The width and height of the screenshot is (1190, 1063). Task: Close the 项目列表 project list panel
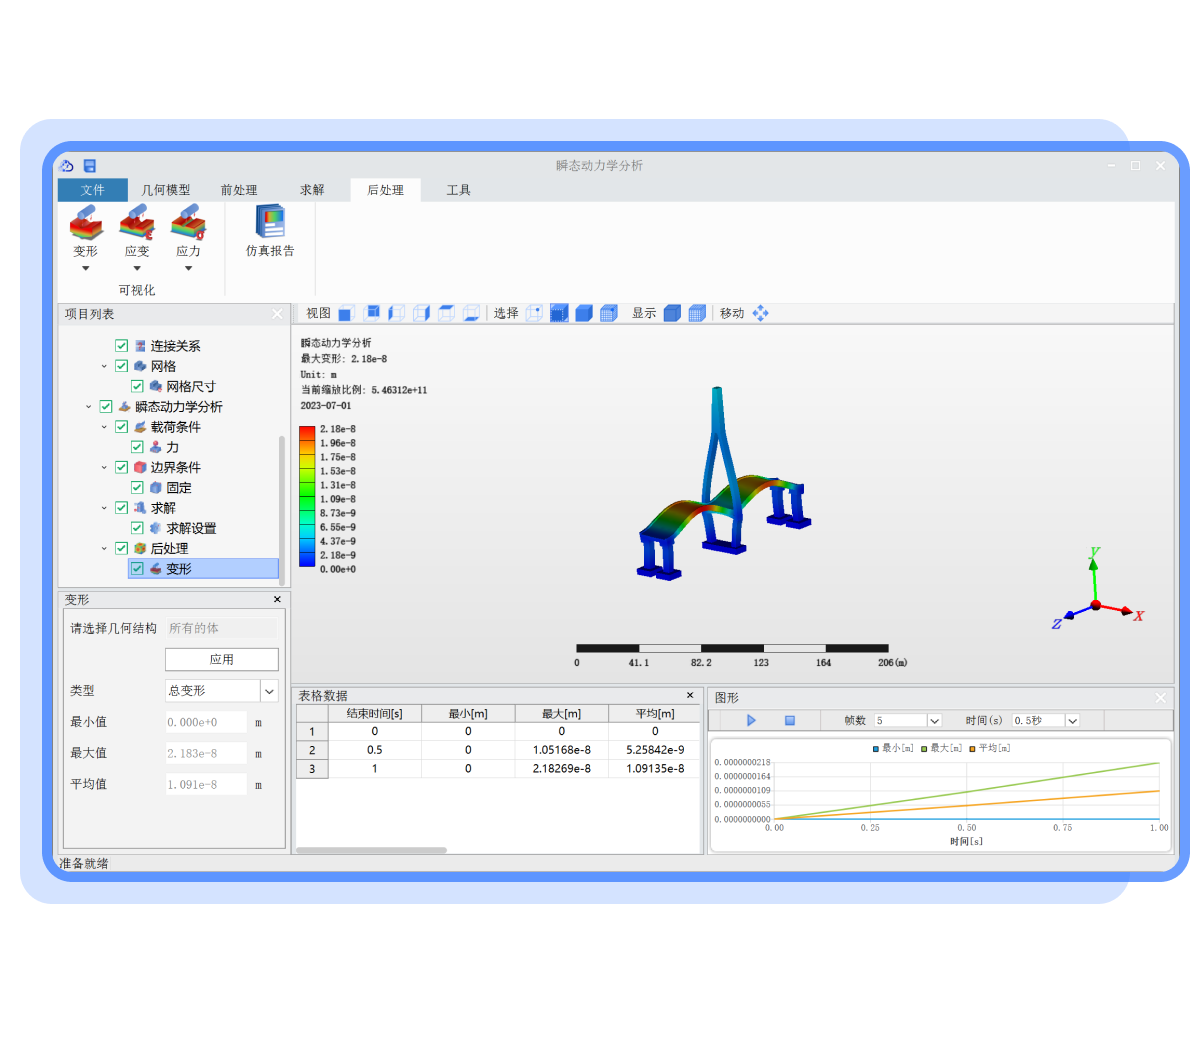pos(277,314)
